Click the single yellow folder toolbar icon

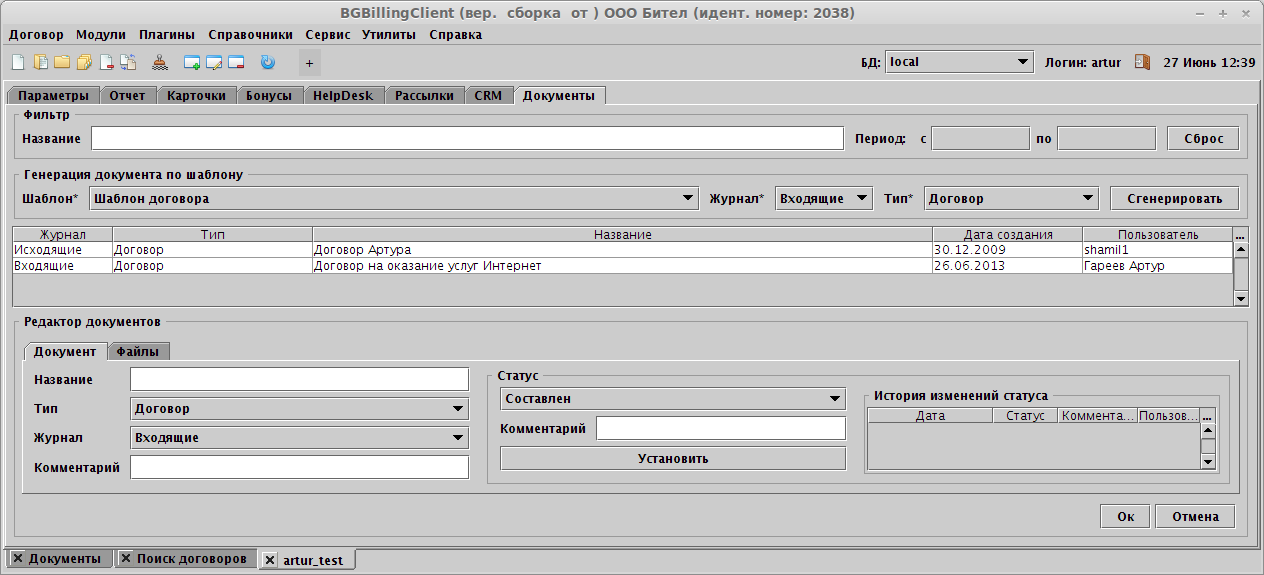pyautogui.click(x=62, y=62)
